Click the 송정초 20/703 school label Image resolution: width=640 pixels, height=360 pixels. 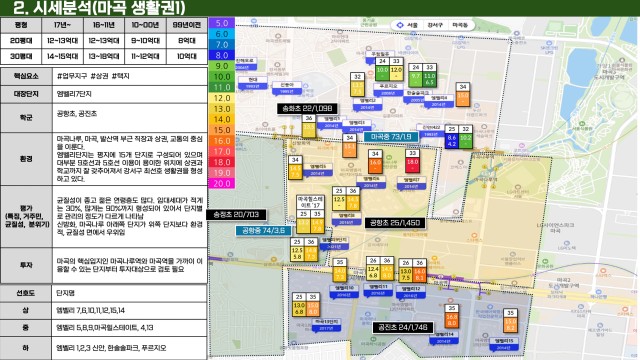[x=236, y=215]
